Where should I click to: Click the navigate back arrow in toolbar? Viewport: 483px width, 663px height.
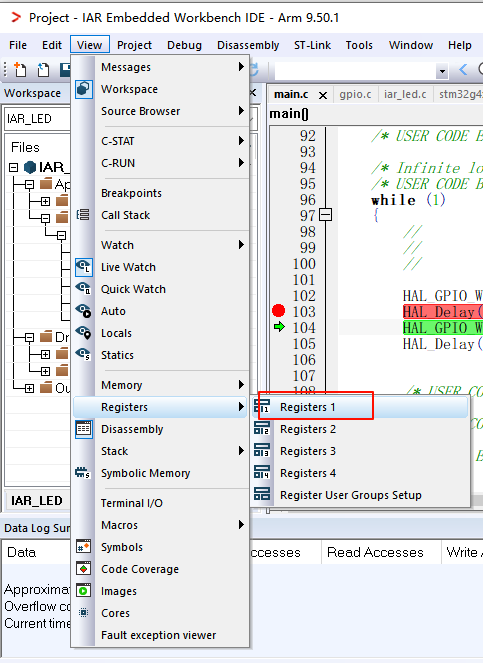click(x=463, y=69)
